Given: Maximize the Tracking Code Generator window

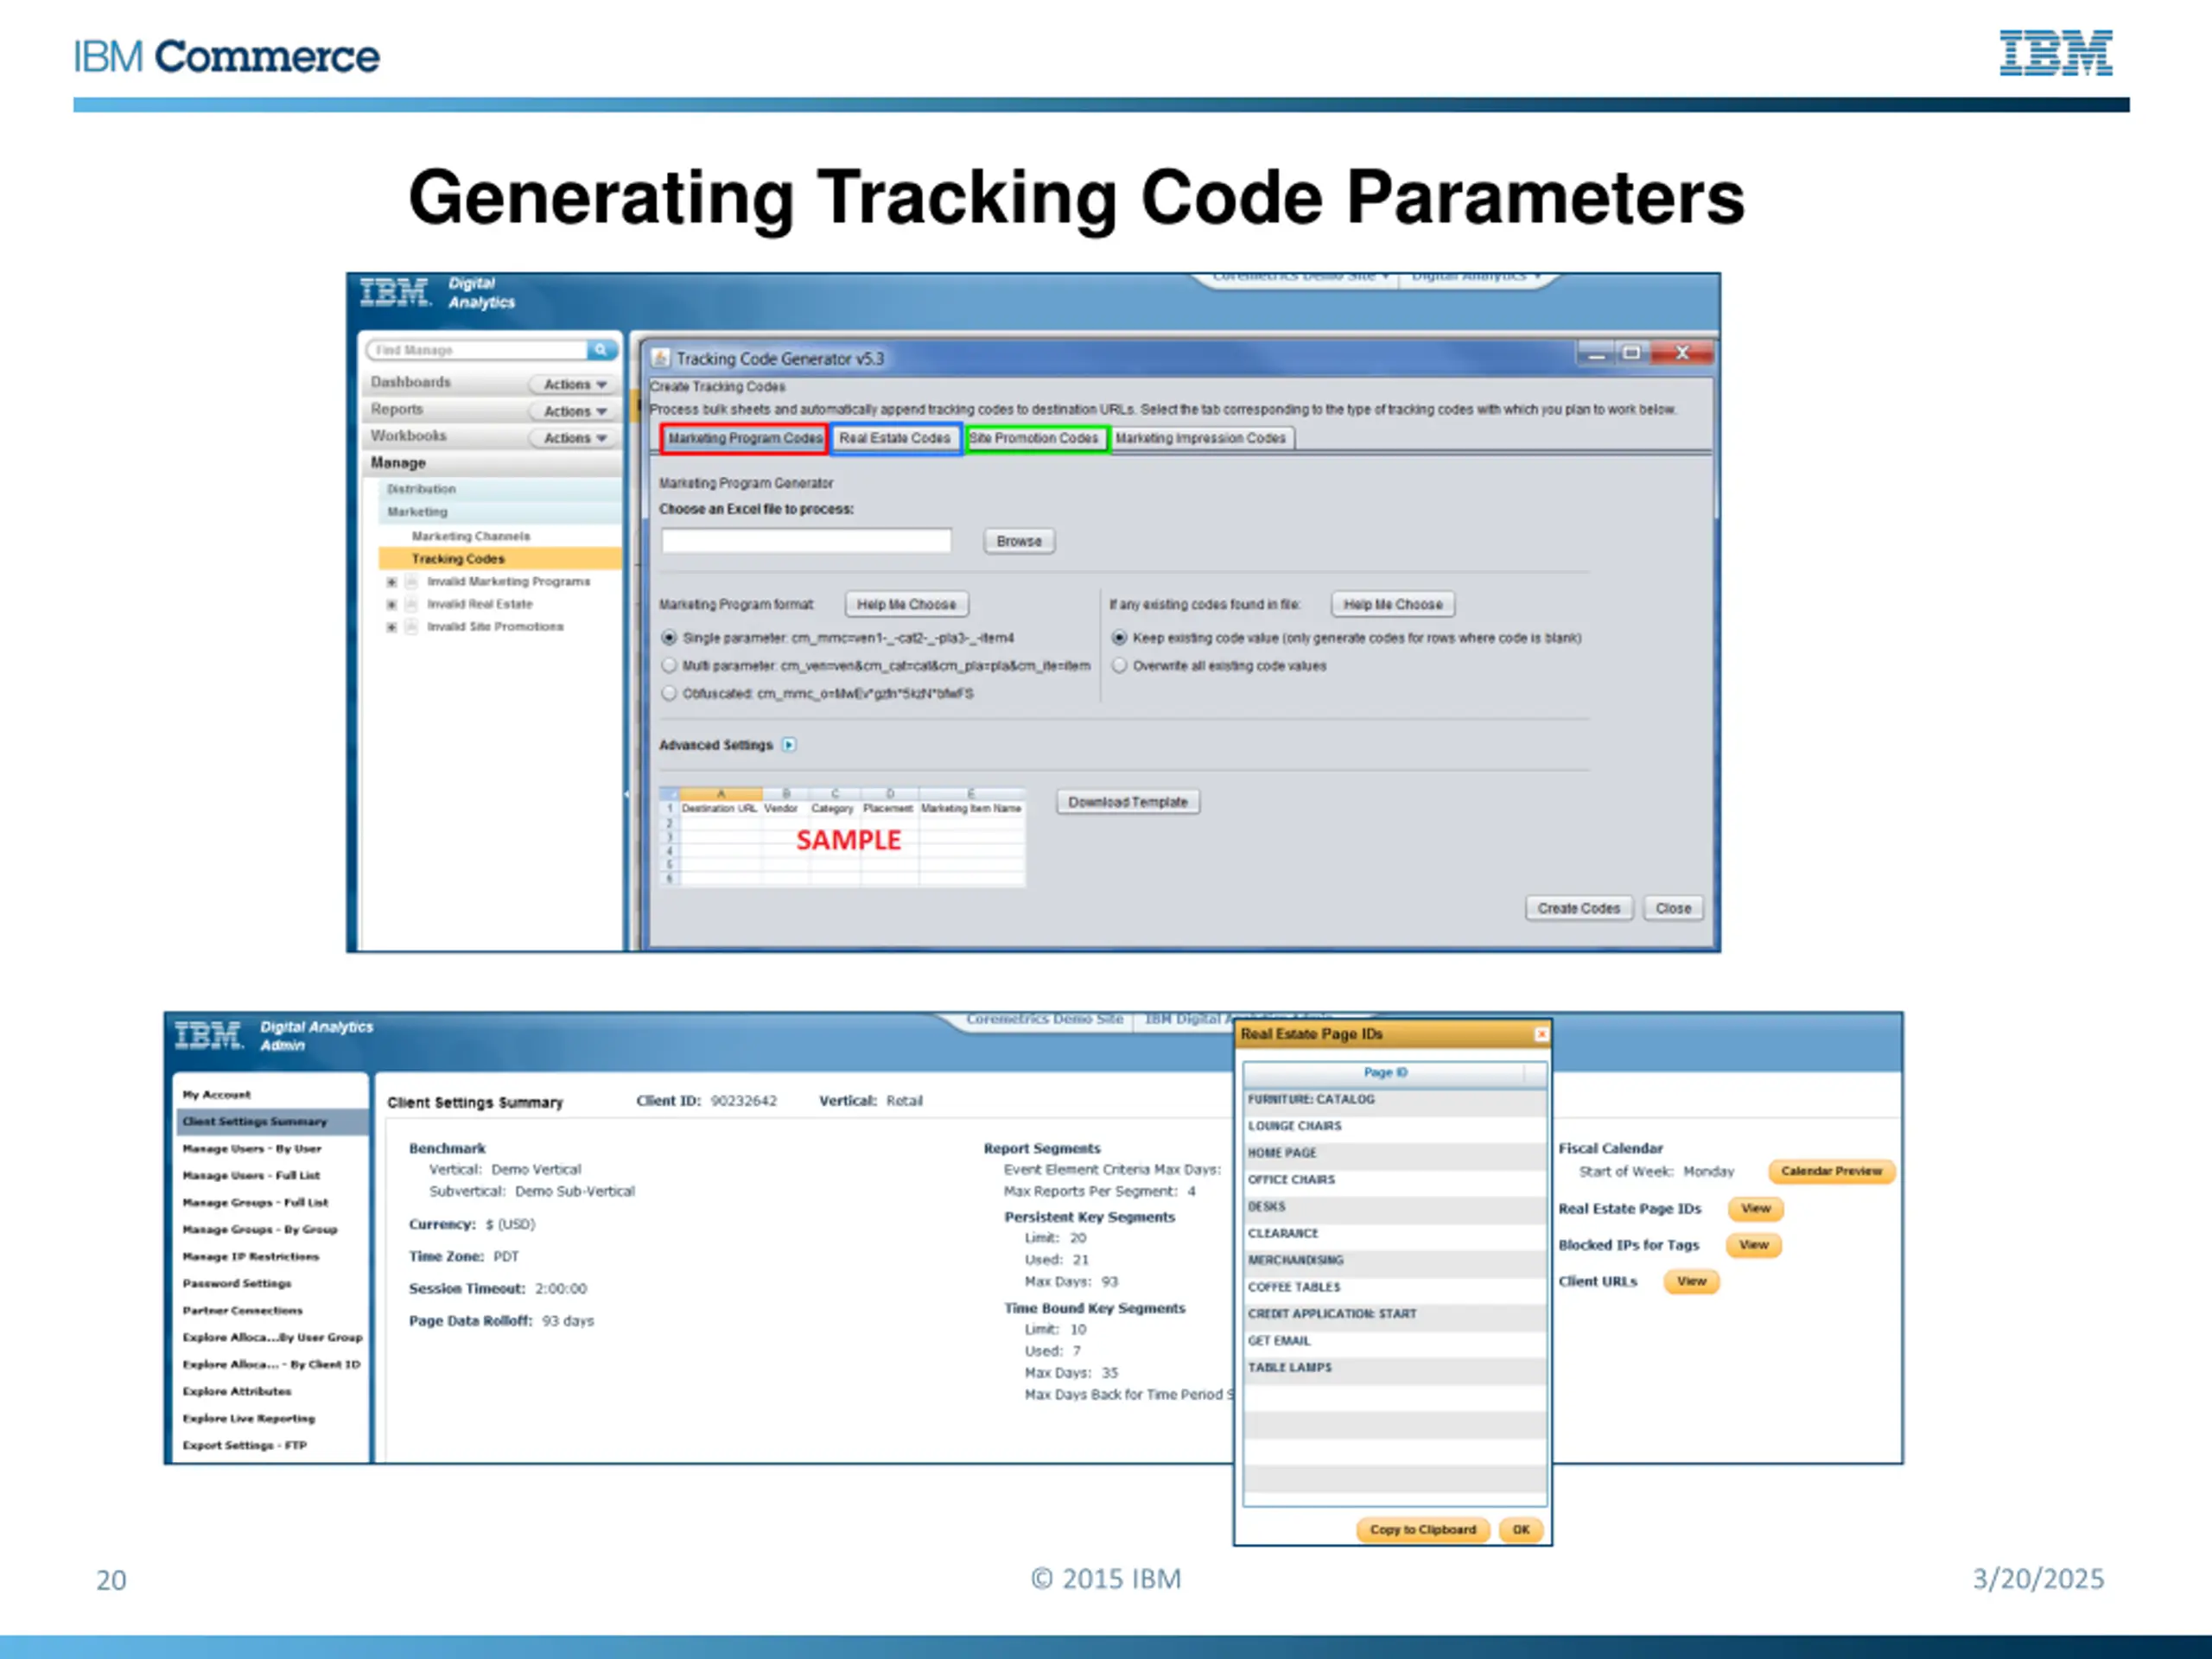Looking at the screenshot, I should pyautogui.click(x=1632, y=354).
